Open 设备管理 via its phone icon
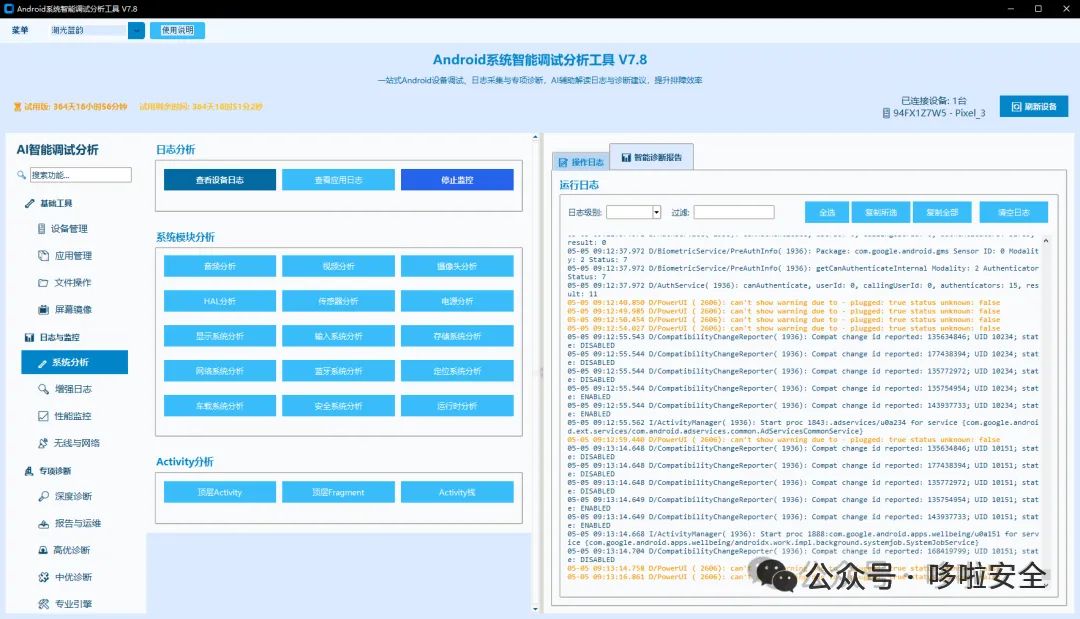The width and height of the screenshot is (1080, 619). click(41, 229)
